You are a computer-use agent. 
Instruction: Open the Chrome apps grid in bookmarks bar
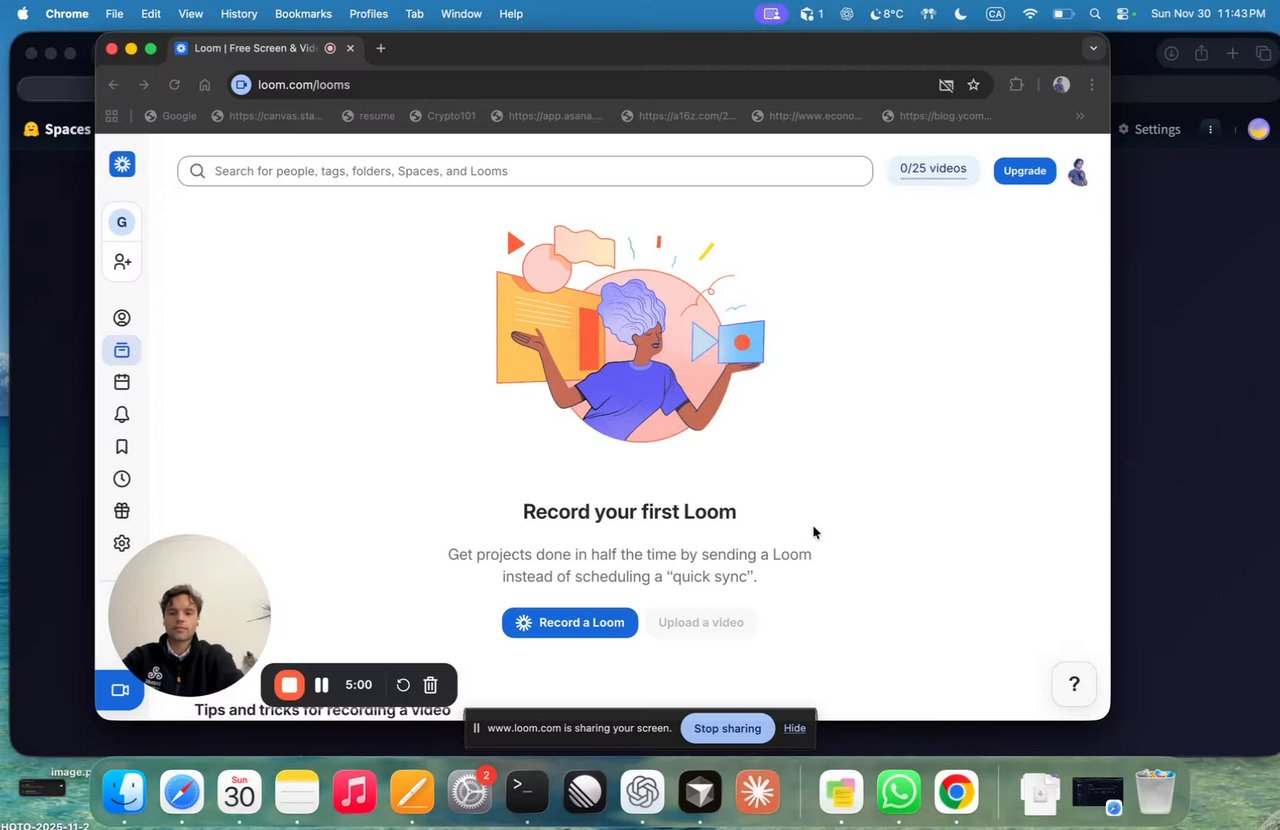[112, 116]
